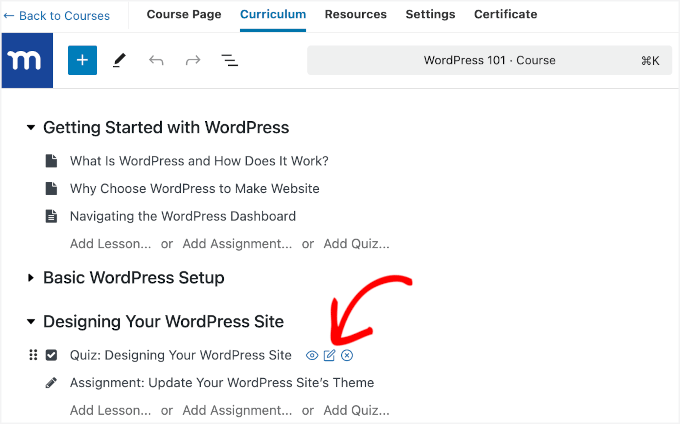The image size is (680, 424).
Task: Click the blue plus block inserter button
Action: pyautogui.click(x=82, y=60)
